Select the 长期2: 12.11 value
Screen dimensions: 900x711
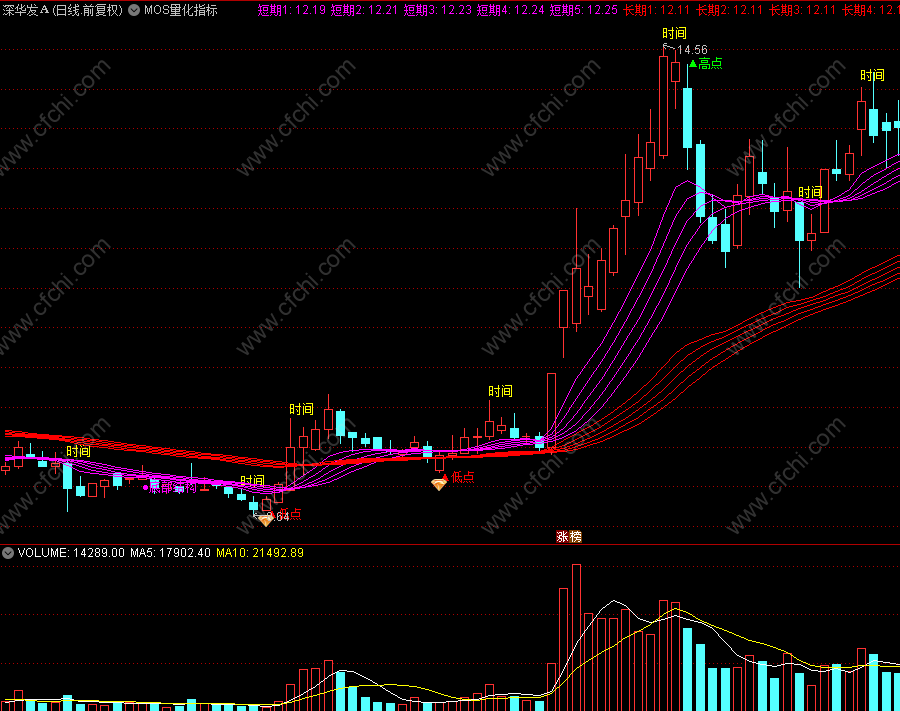pyautogui.click(x=730, y=10)
